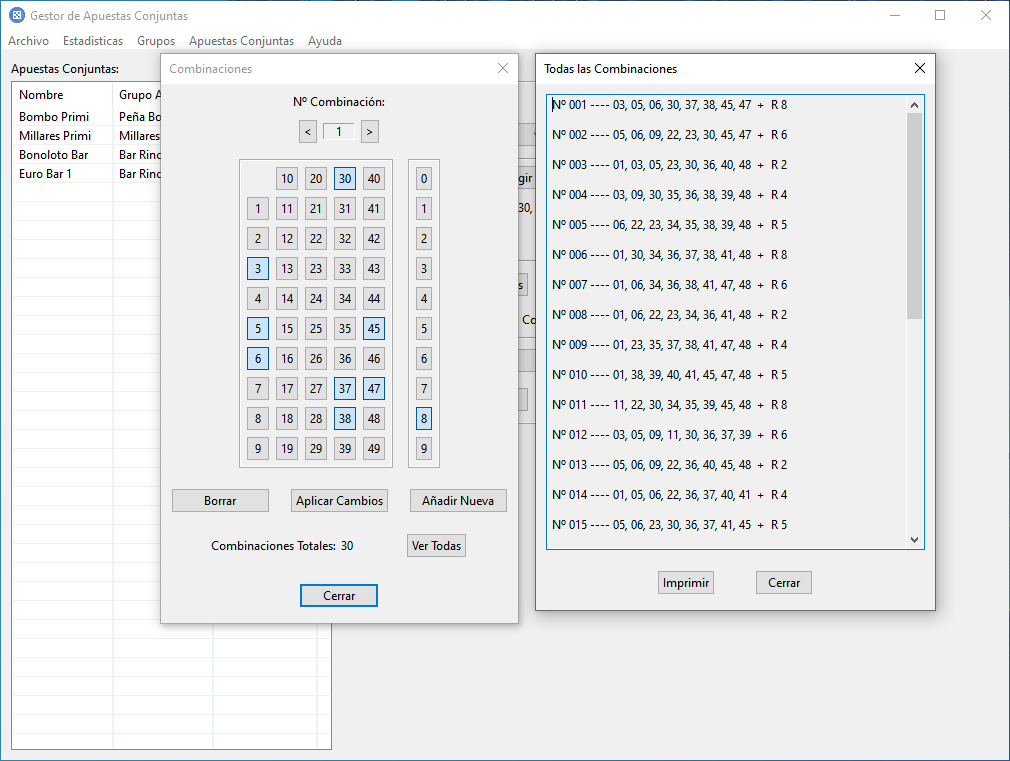Click combination Nº 008 line in the list

pos(669,315)
